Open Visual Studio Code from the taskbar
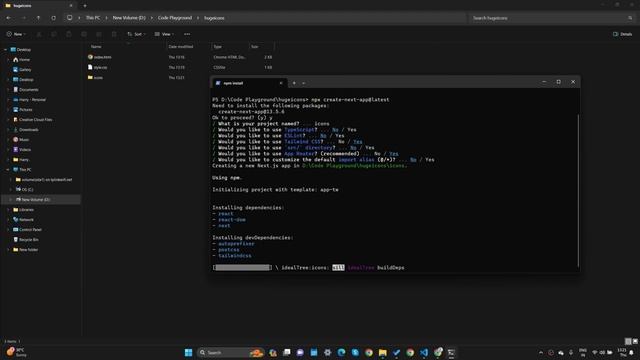Screen dimensions: 640x360 point(424,352)
